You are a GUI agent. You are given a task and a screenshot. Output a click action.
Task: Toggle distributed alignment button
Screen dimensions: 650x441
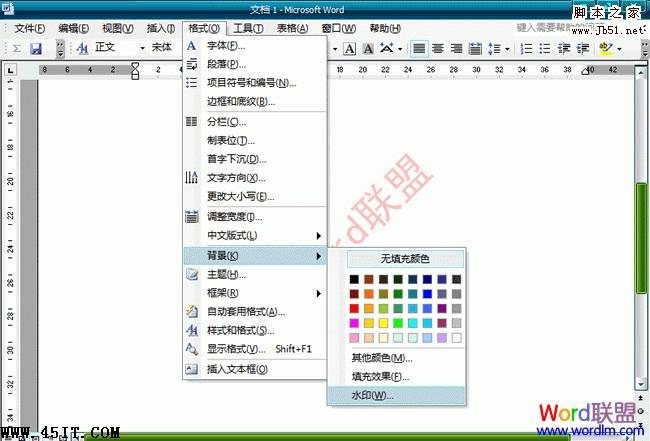click(475, 48)
